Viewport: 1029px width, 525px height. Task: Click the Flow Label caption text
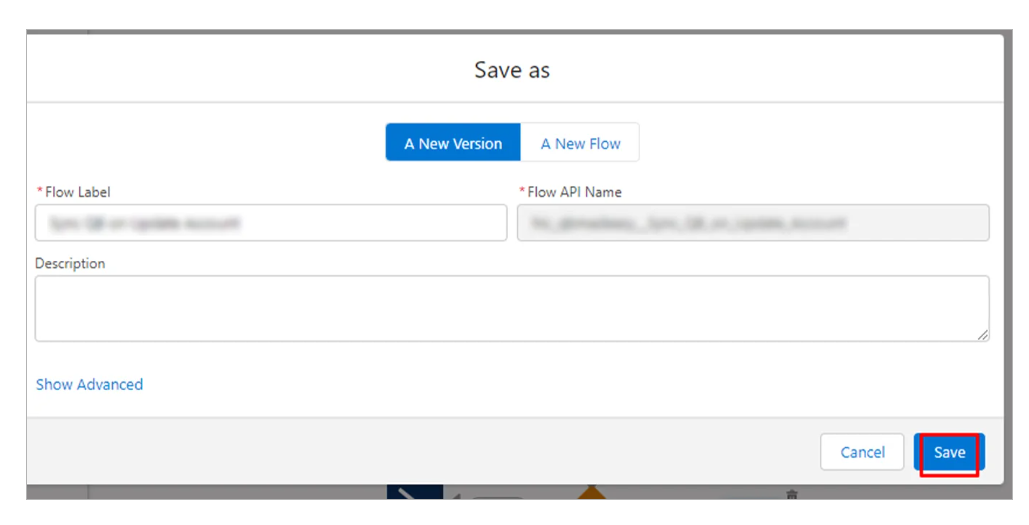click(x=78, y=192)
